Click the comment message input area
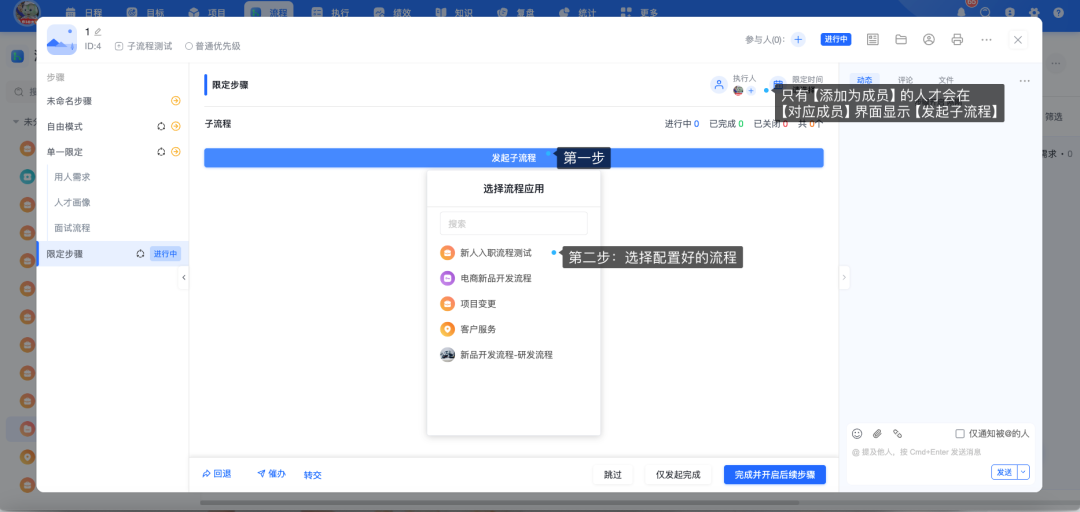 (x=940, y=452)
